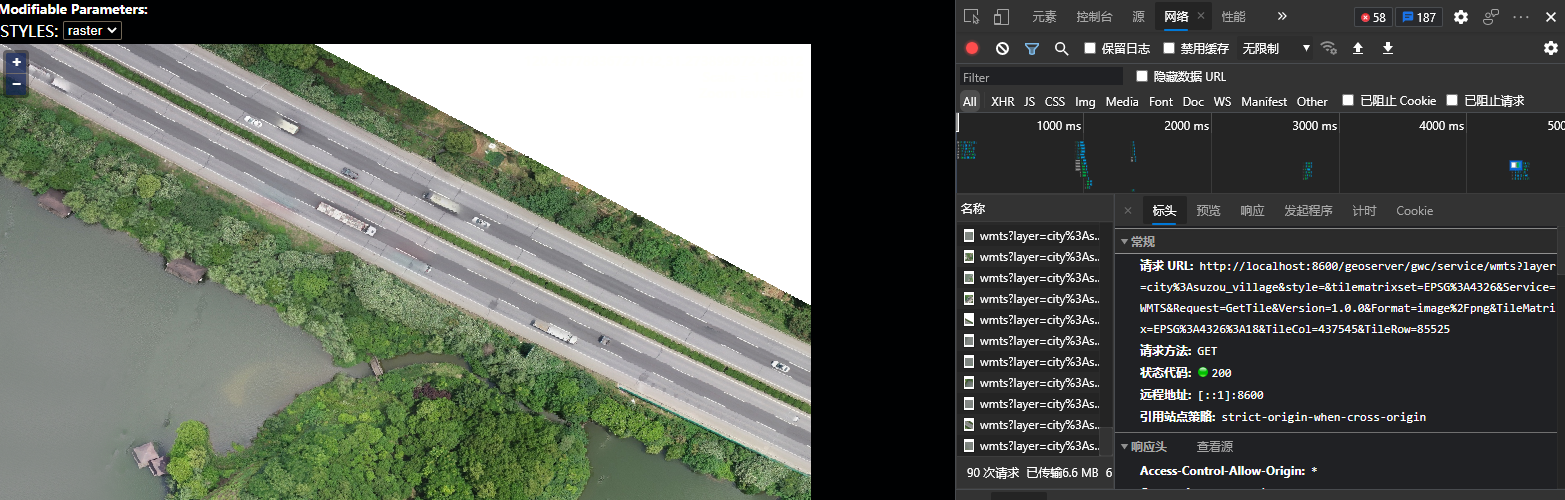
Task: Click the network timeline overview
Action: (x=1260, y=151)
